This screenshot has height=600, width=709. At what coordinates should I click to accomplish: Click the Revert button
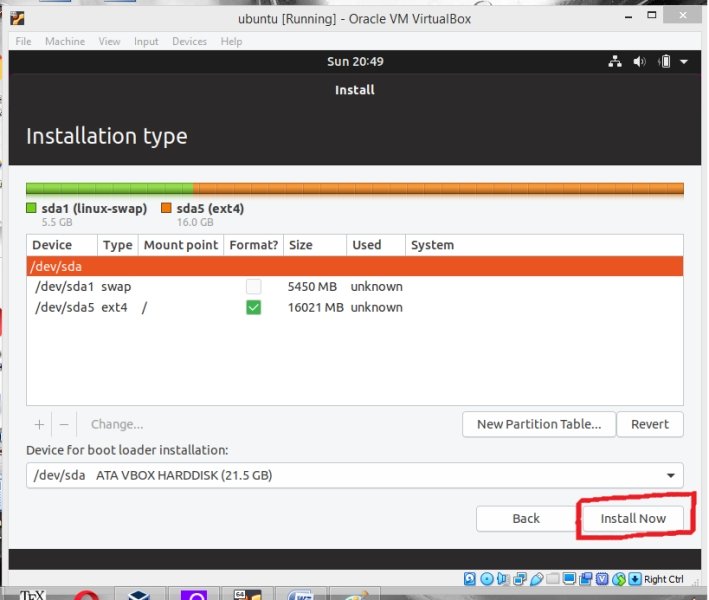(650, 425)
